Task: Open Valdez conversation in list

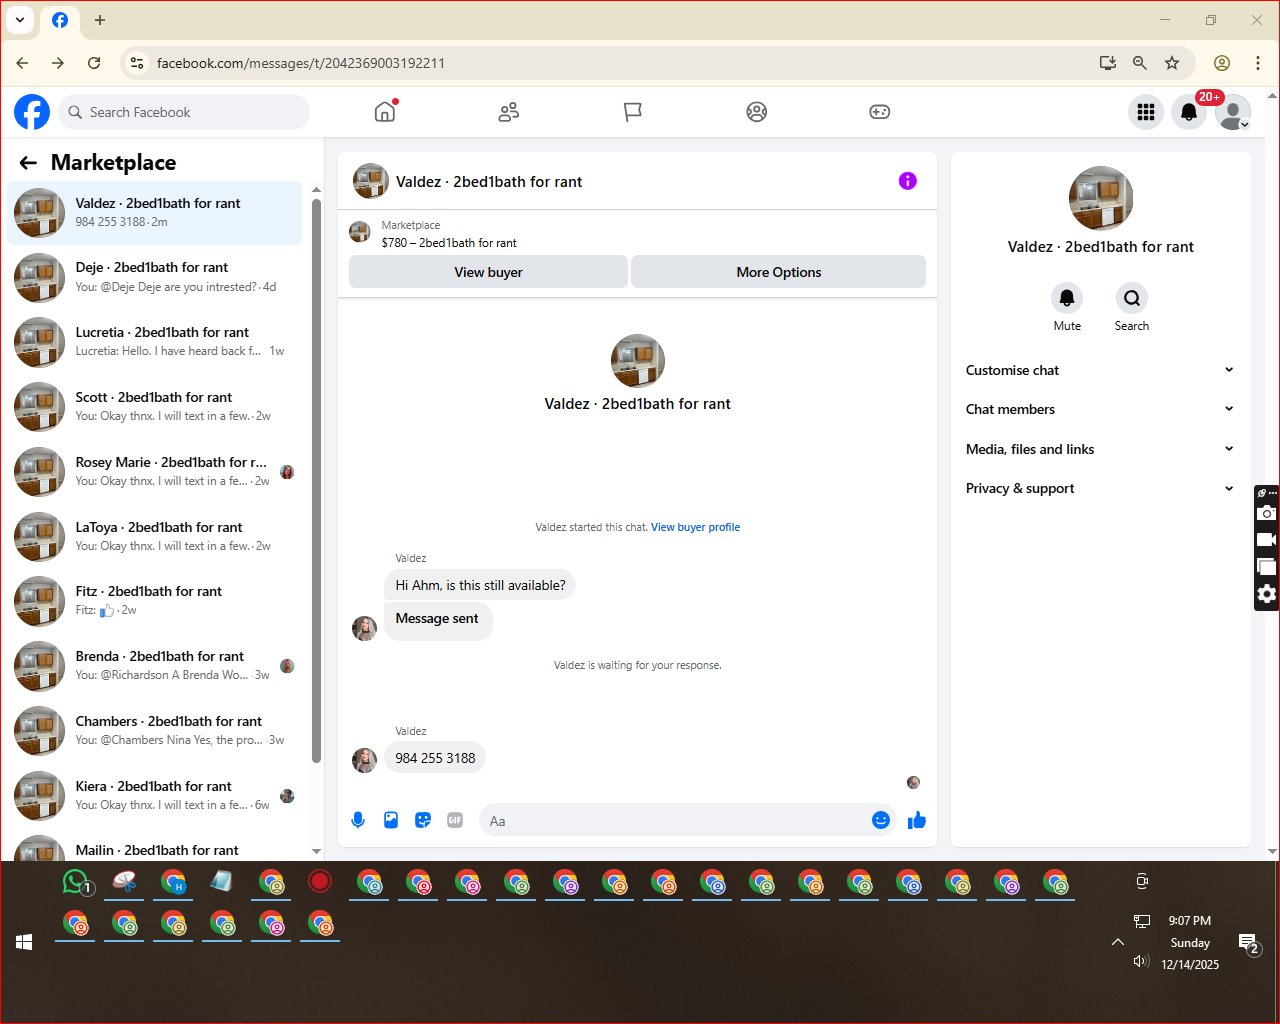Action: (x=155, y=213)
